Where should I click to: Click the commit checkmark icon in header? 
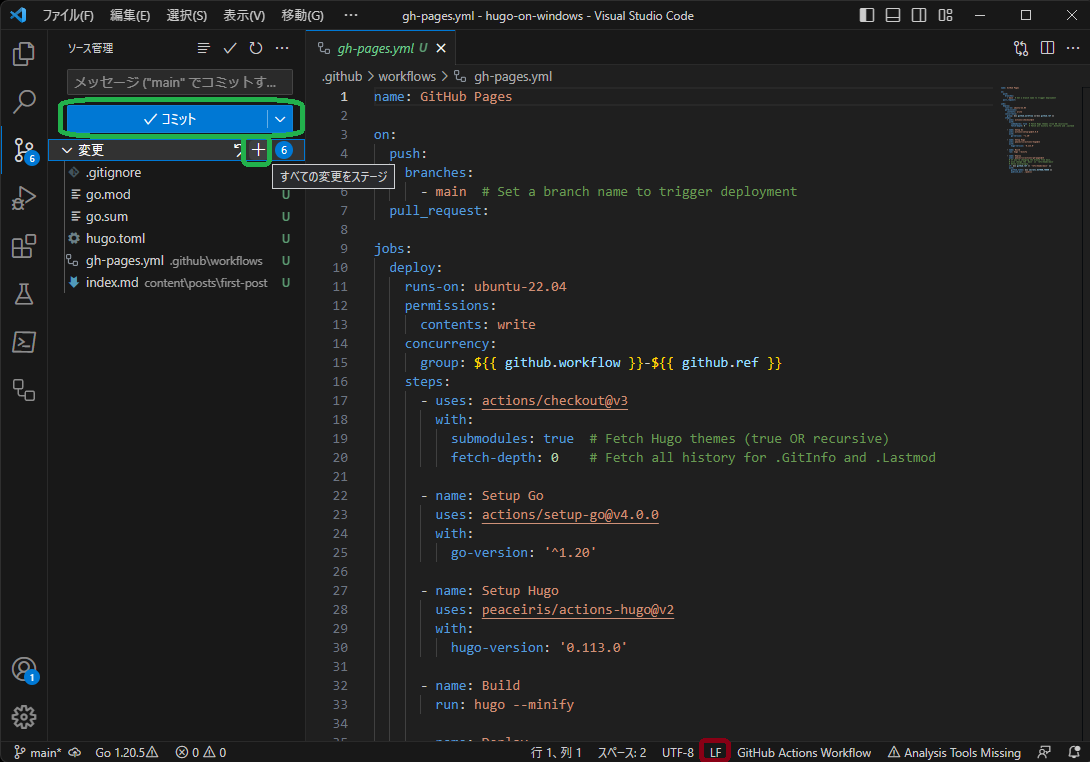pyautogui.click(x=229, y=48)
